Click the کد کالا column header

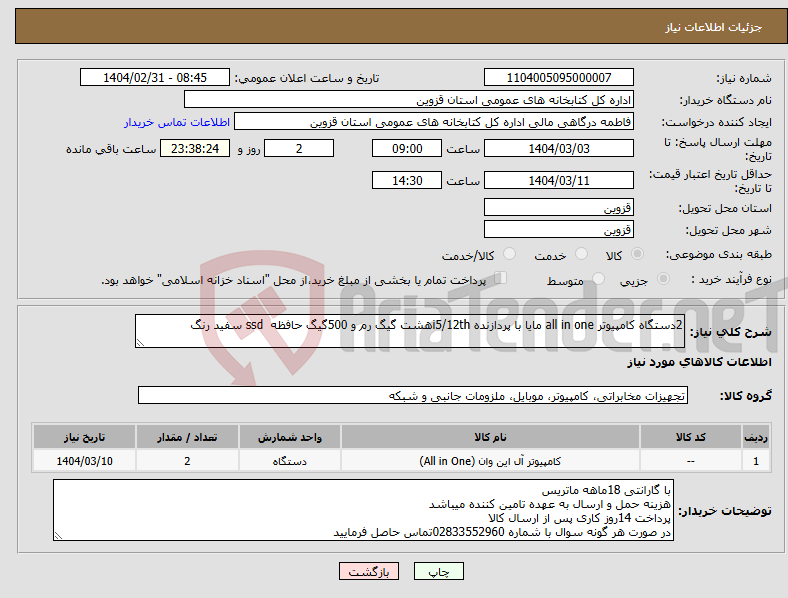coord(691,437)
